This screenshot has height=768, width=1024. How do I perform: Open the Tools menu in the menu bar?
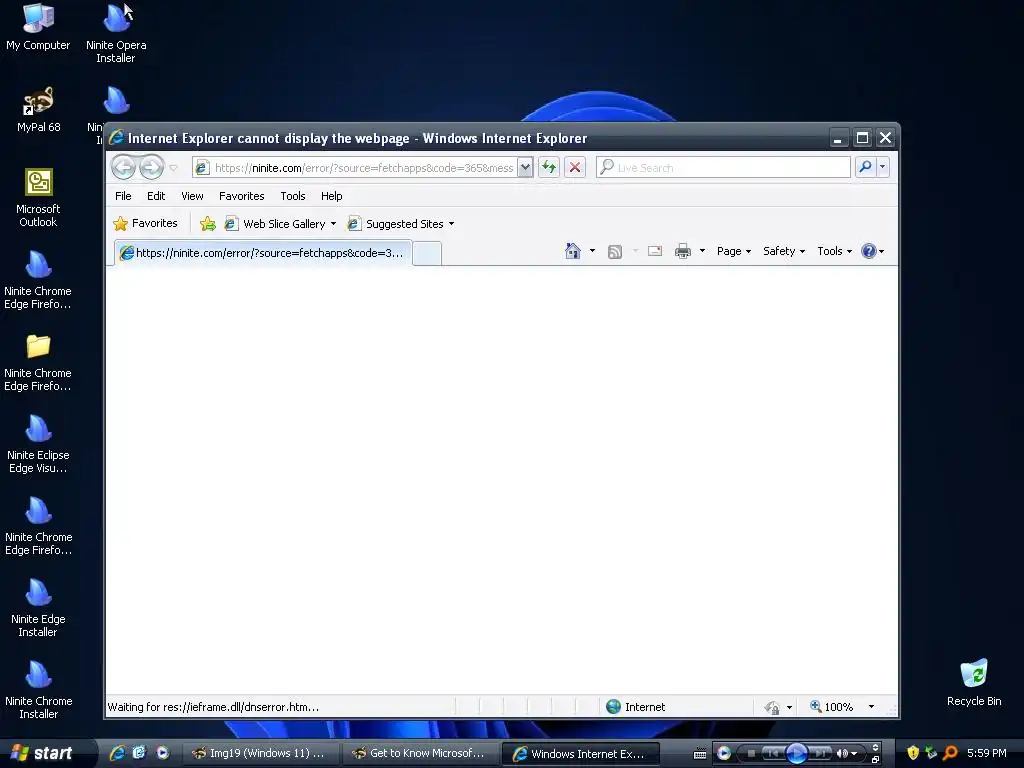click(x=293, y=196)
